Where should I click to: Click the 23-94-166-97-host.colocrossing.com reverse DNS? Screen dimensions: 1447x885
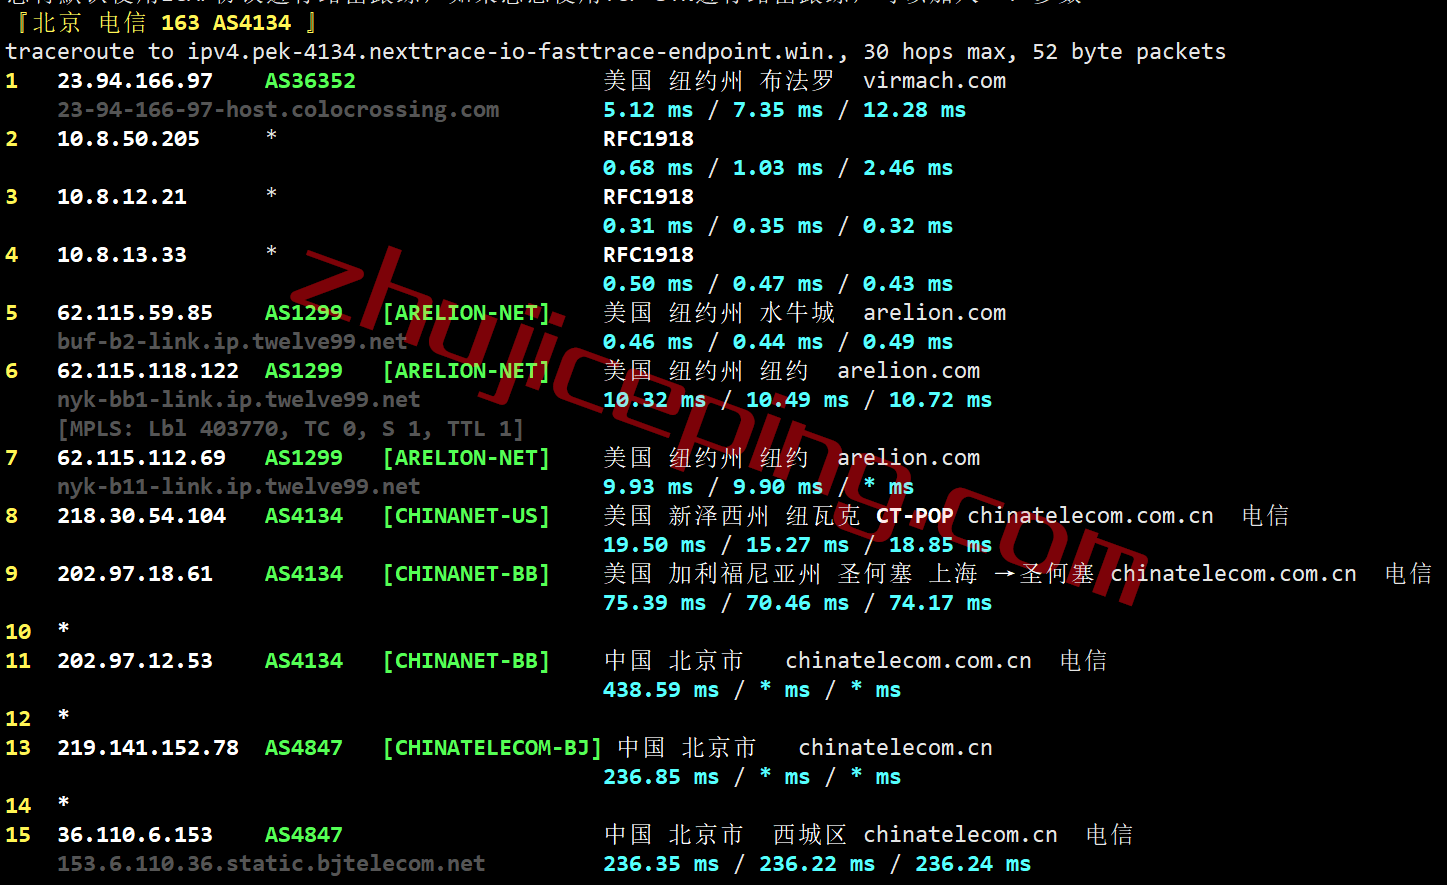click(x=278, y=110)
